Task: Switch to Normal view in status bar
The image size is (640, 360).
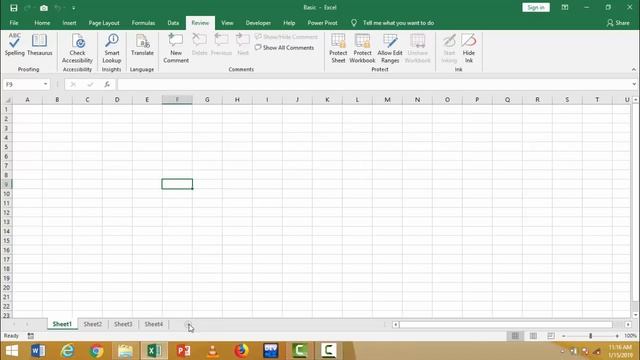Action: 515,336
